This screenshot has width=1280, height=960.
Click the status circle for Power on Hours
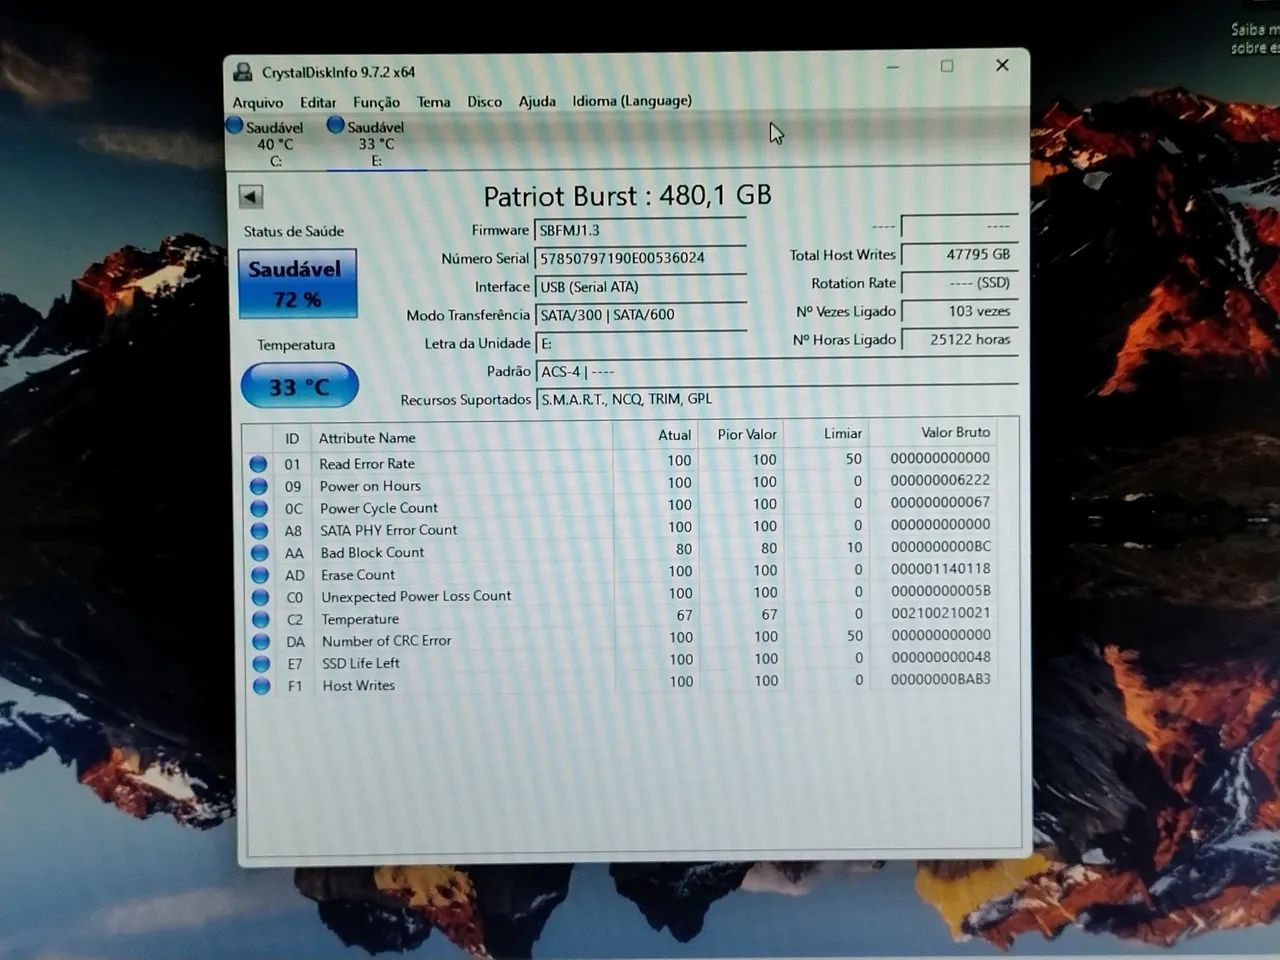click(x=258, y=486)
